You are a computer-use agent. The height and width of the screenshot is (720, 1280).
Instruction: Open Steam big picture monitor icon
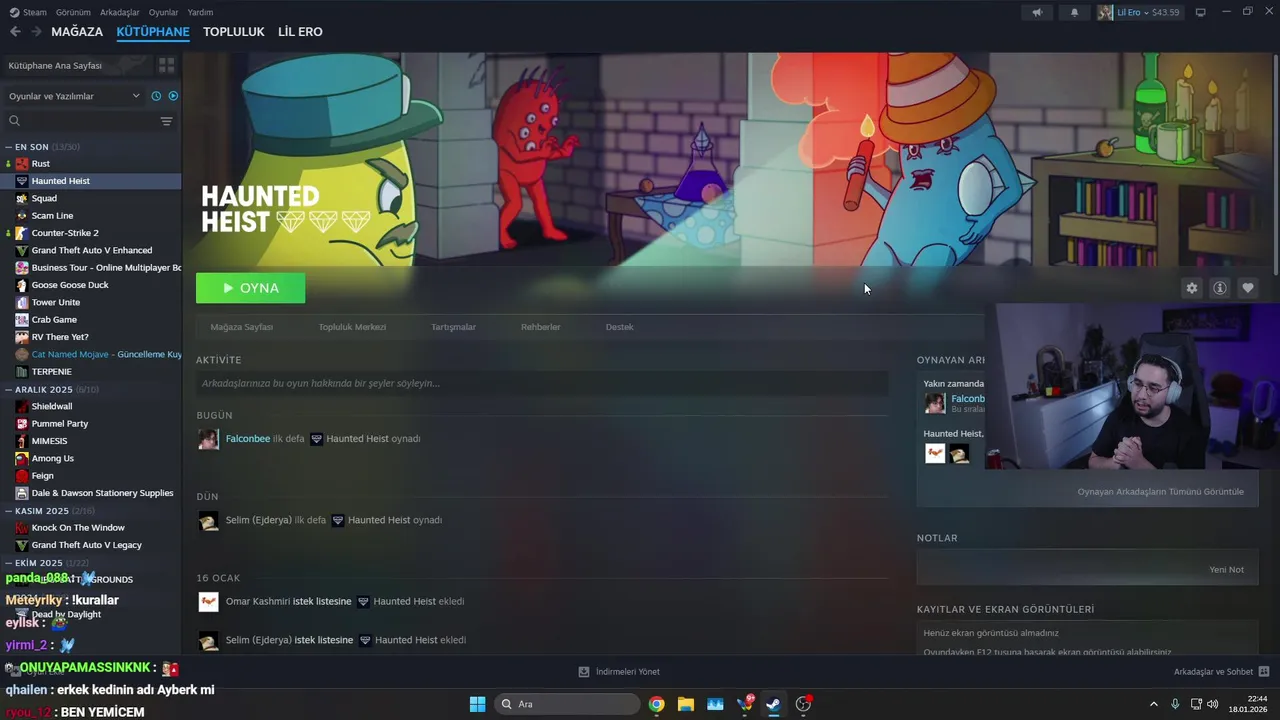coord(1200,12)
